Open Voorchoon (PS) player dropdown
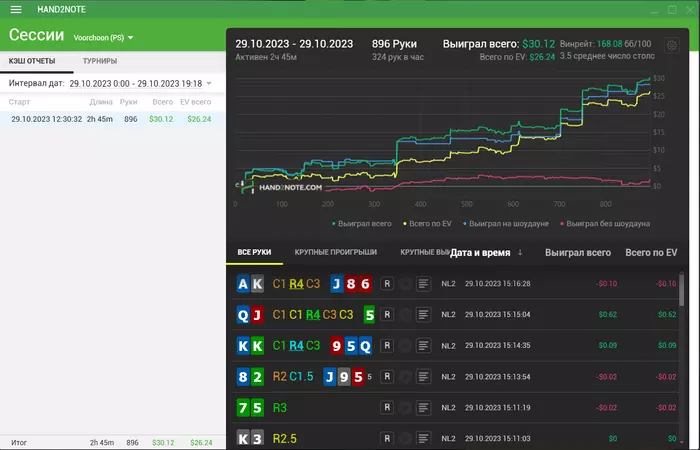700x450 pixels. [104, 38]
